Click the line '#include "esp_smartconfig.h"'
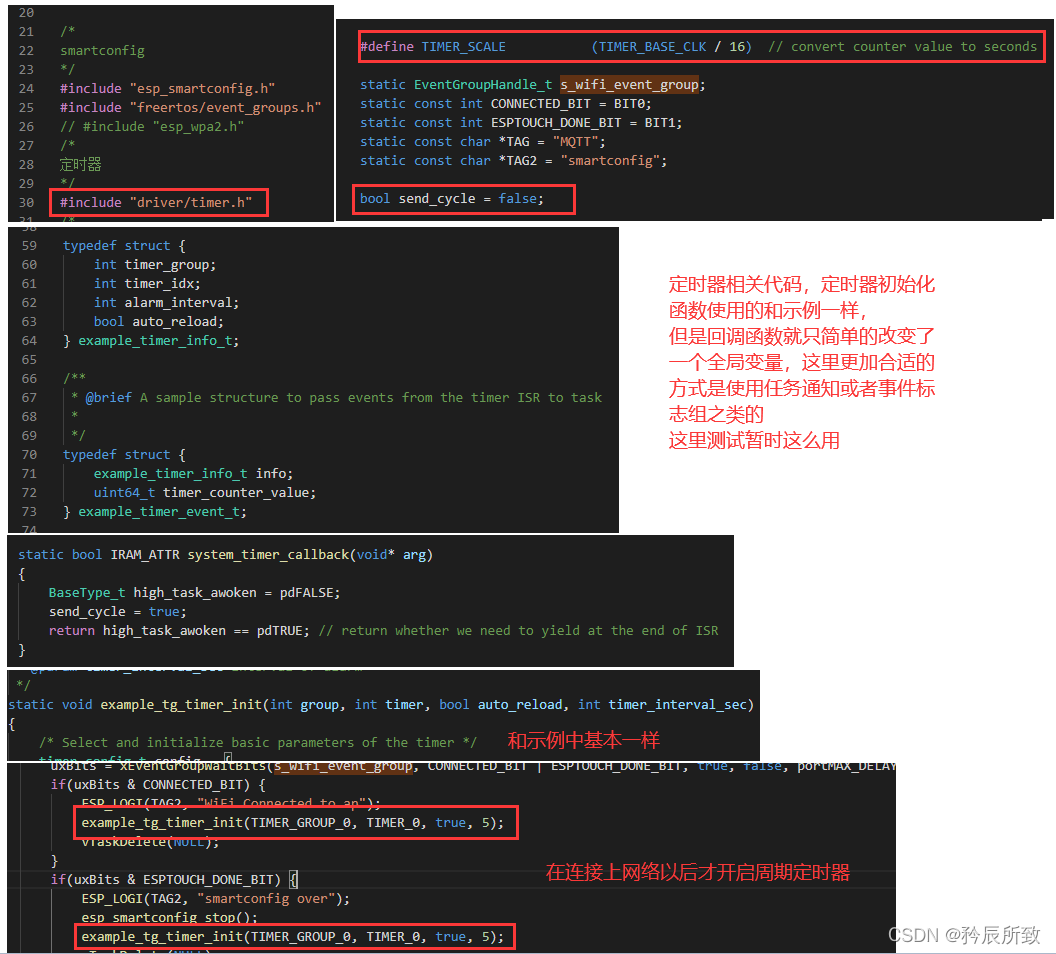 point(167,88)
